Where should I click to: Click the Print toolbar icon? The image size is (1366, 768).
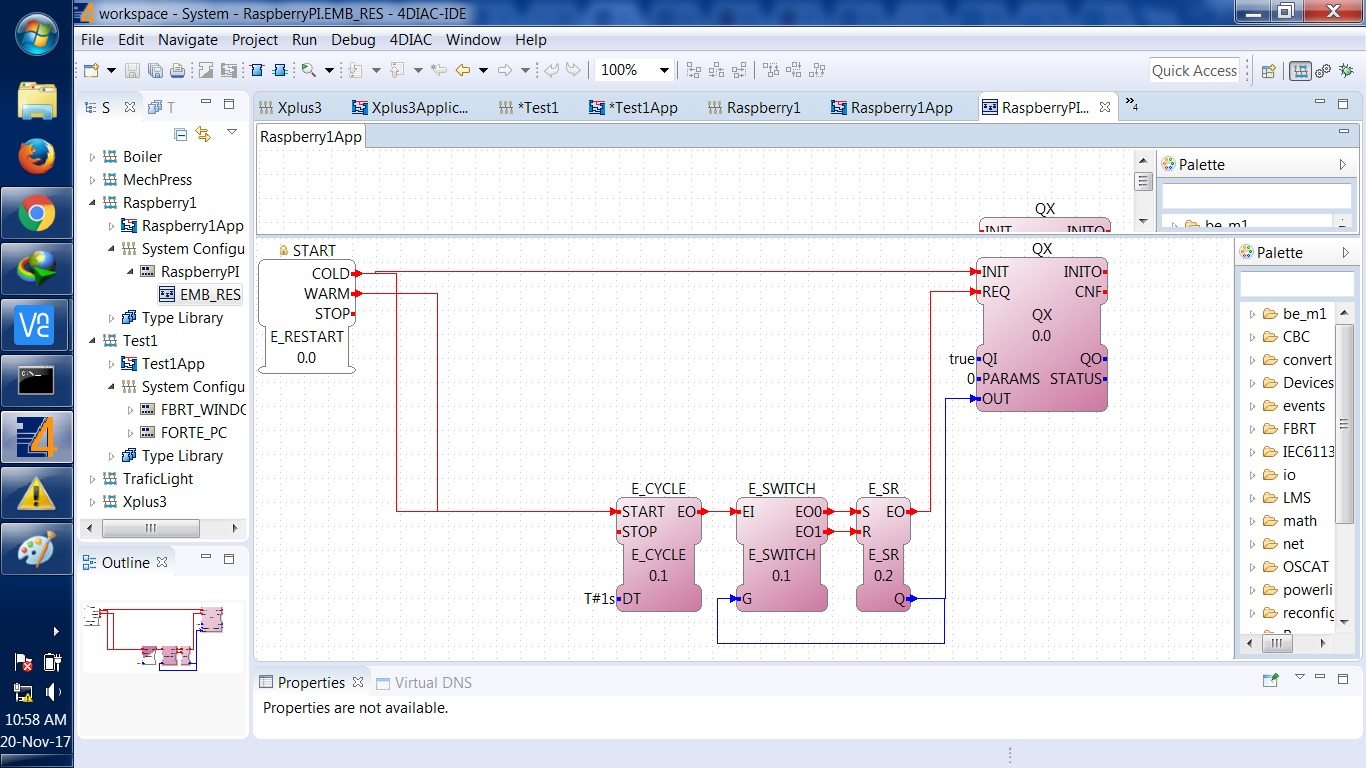[x=177, y=70]
